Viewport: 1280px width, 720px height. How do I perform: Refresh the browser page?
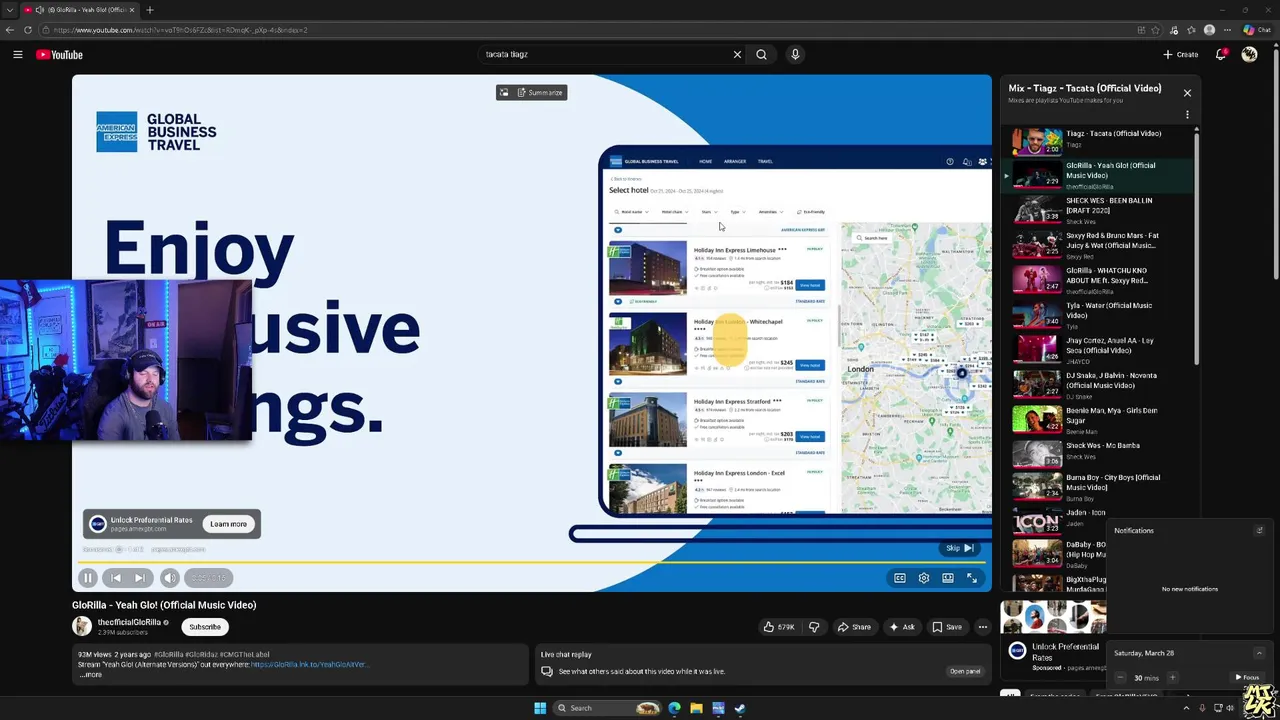point(28,30)
